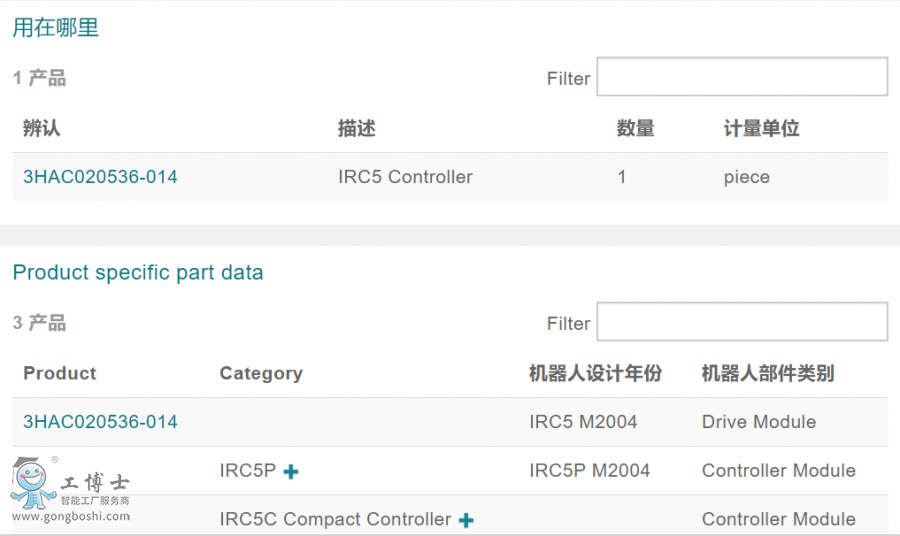Select the piece unit cell
The height and width of the screenshot is (536, 900).
pyautogui.click(x=746, y=177)
